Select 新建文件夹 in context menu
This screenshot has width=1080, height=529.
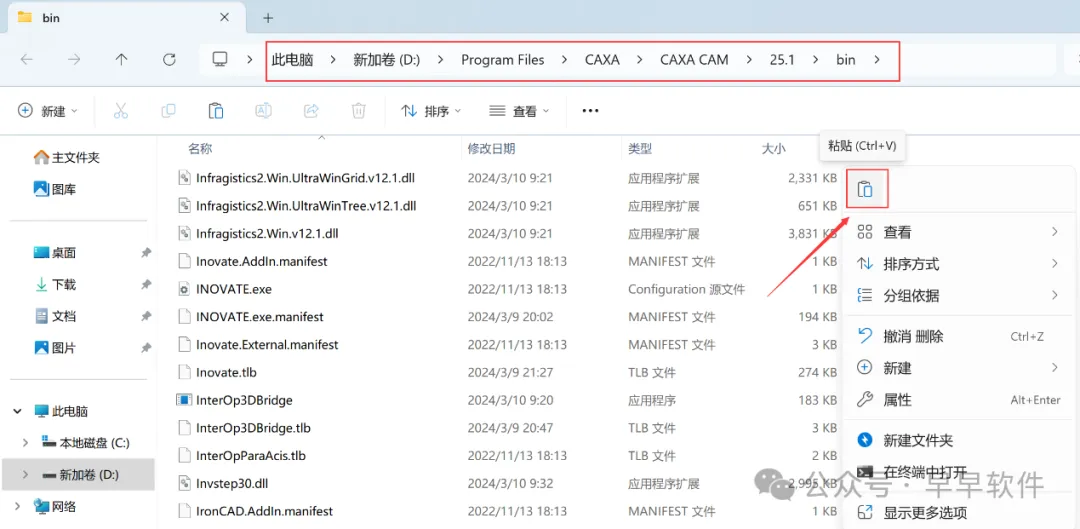(x=958, y=440)
